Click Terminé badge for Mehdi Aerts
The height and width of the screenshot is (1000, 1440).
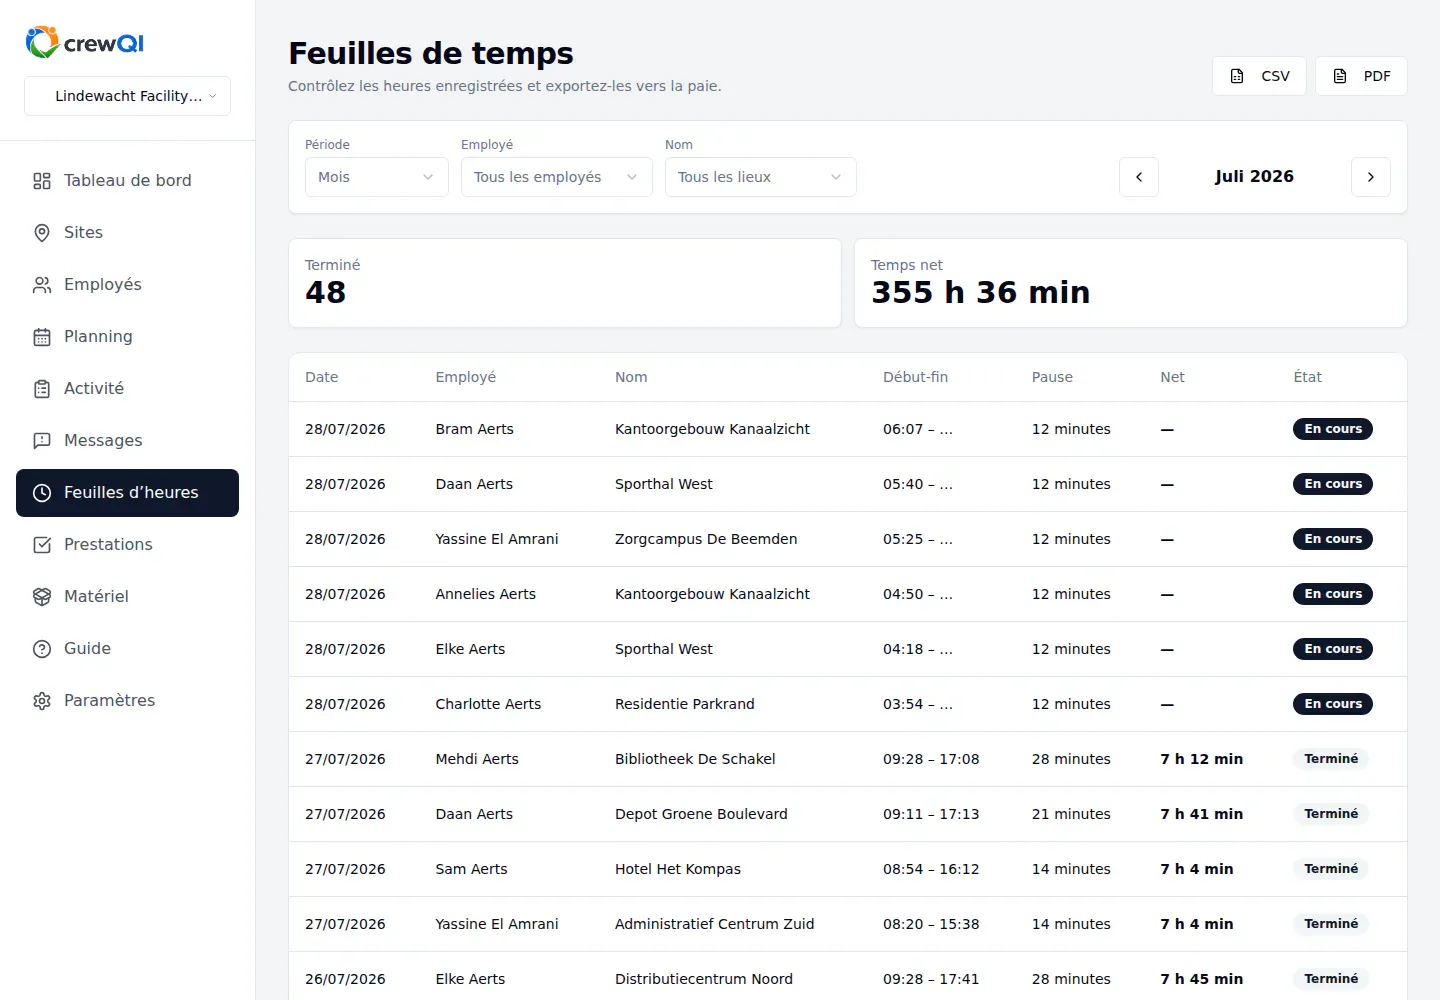point(1331,759)
